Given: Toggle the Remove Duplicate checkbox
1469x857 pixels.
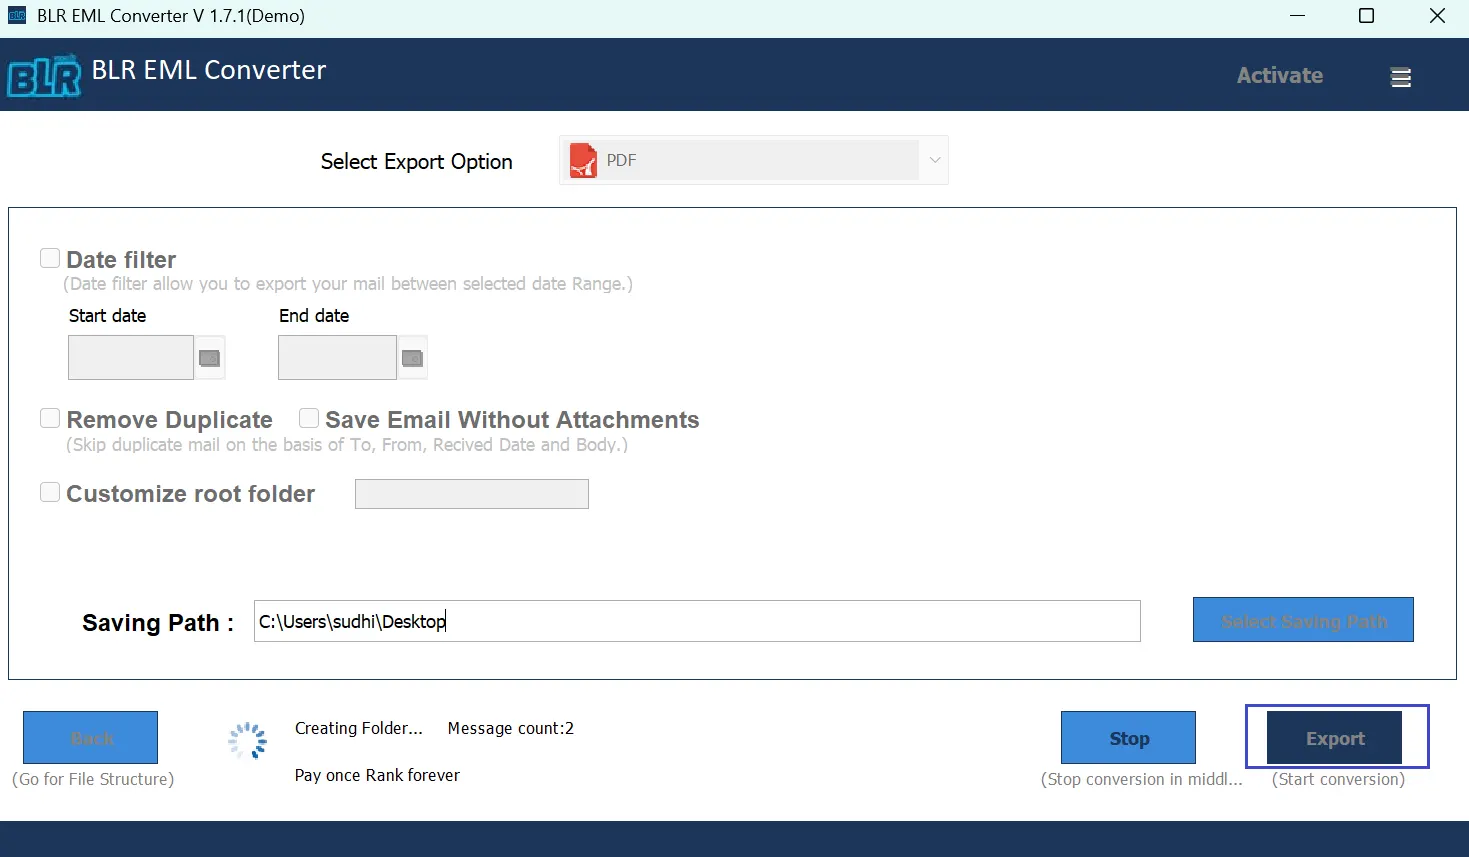Looking at the screenshot, I should [x=50, y=418].
